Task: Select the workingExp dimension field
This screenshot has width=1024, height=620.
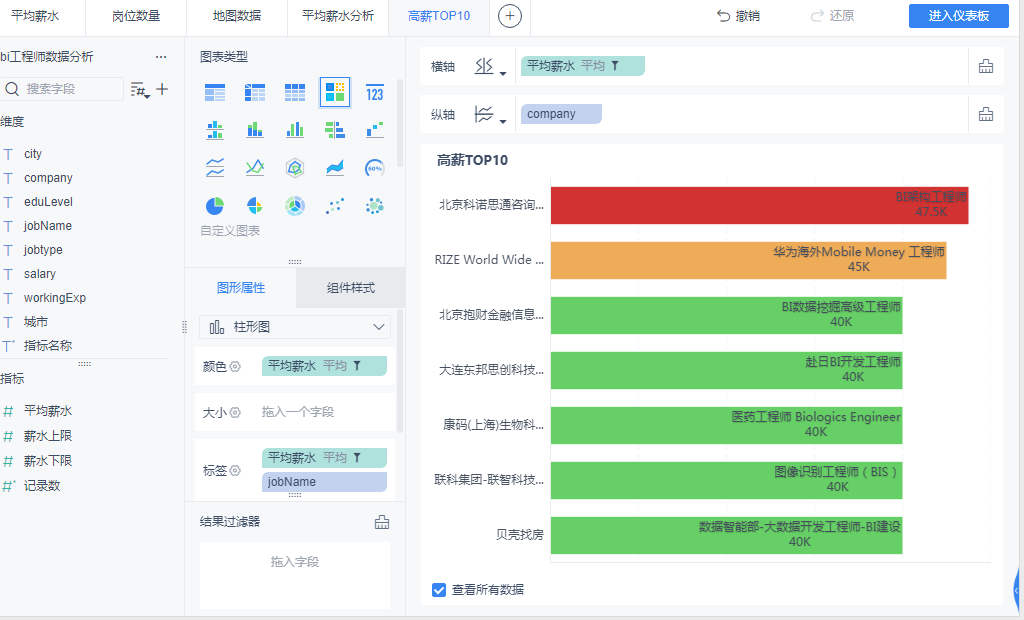Action: click(x=55, y=298)
